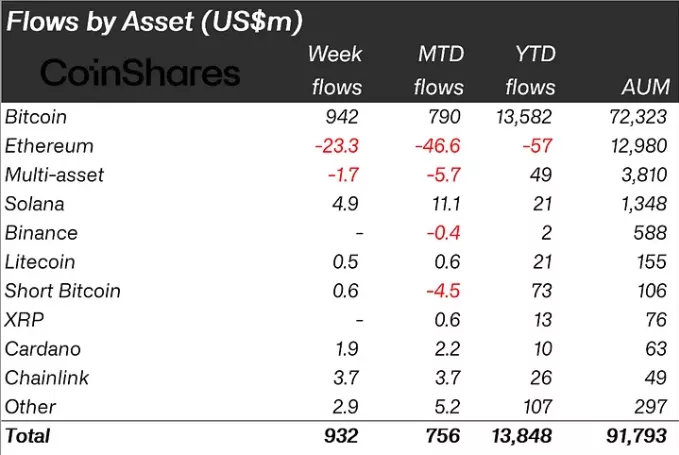Click Ethereum's negative week flow -23.3
Viewport: 679px width, 455px height.
pyautogui.click(x=338, y=146)
